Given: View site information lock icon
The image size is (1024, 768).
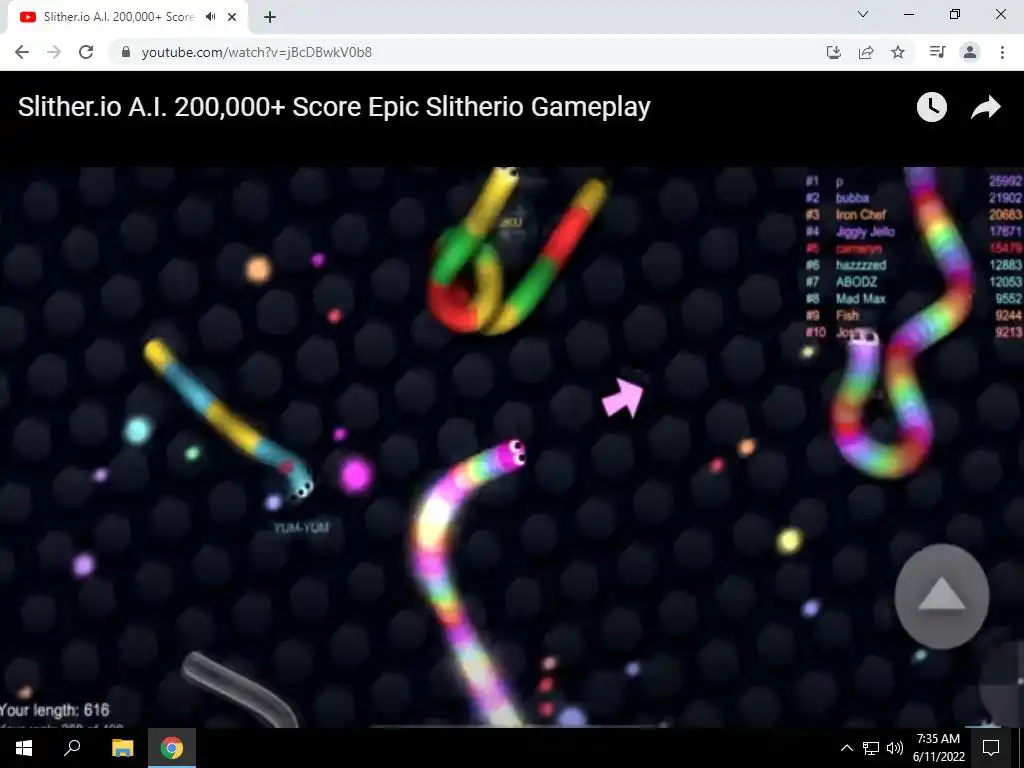Looking at the screenshot, I should tap(126, 52).
